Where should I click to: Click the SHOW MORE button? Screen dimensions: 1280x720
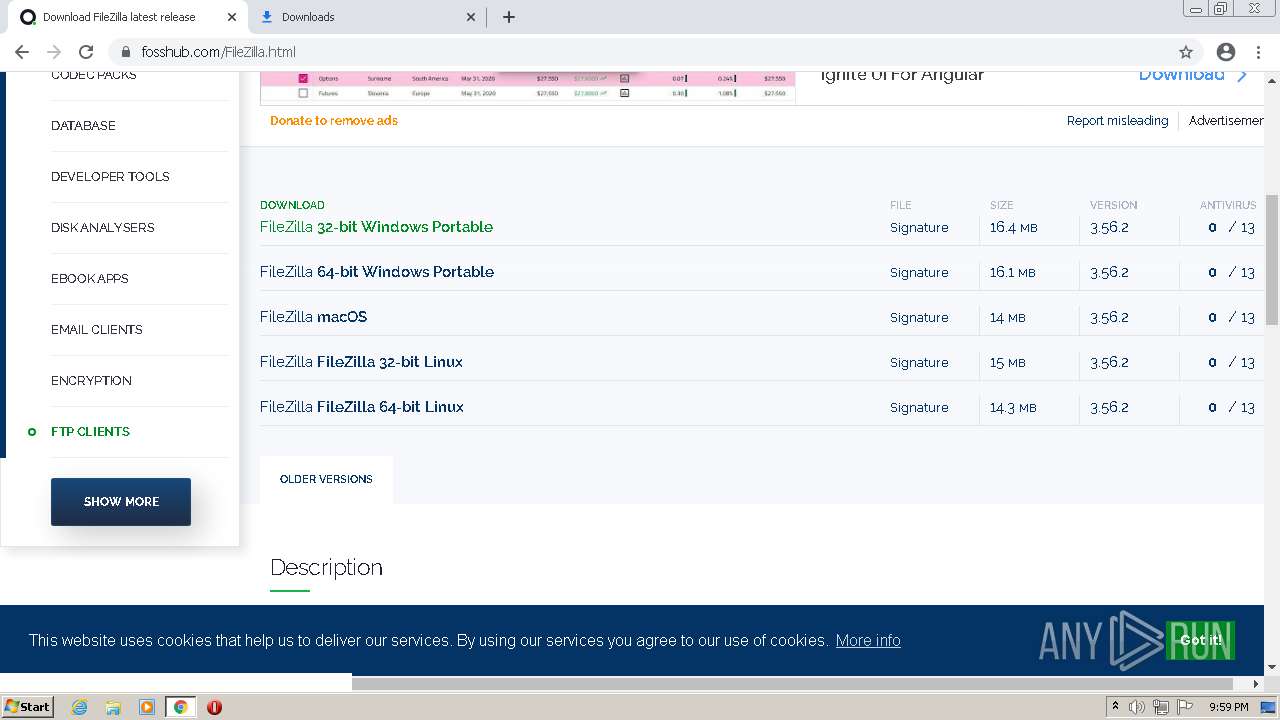pyautogui.click(x=121, y=502)
